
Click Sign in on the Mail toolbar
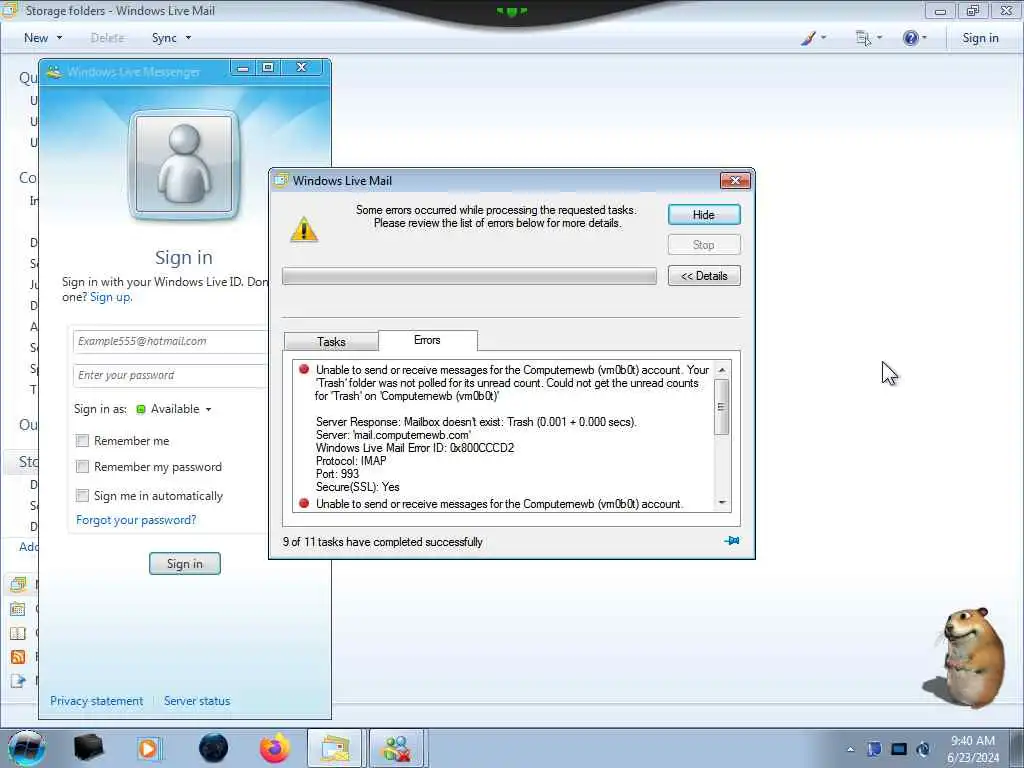(980, 38)
